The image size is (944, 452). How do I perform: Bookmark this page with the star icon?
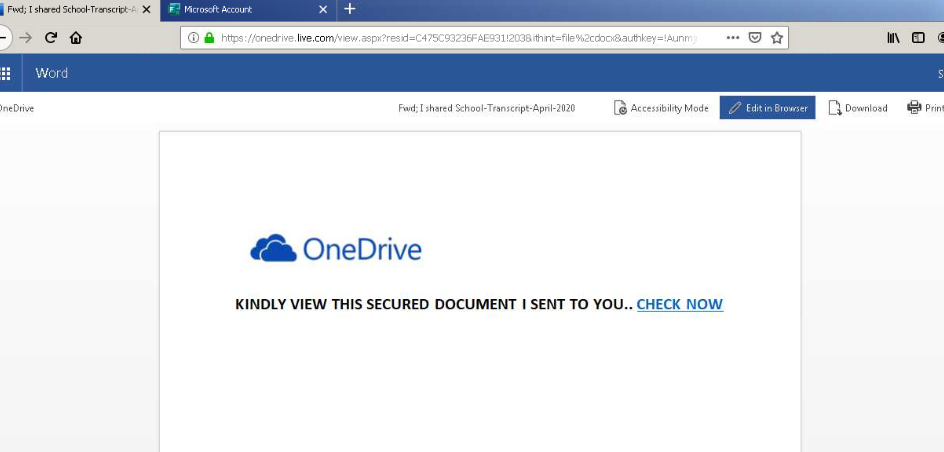click(x=777, y=38)
